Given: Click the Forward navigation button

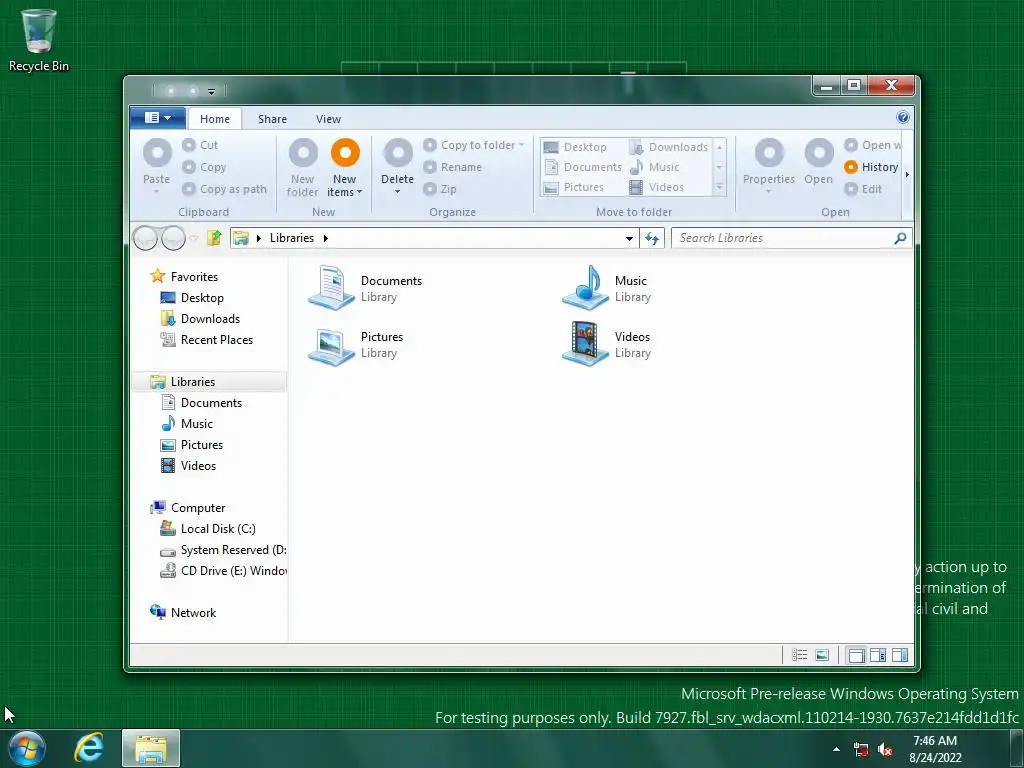Looking at the screenshot, I should 173,238.
